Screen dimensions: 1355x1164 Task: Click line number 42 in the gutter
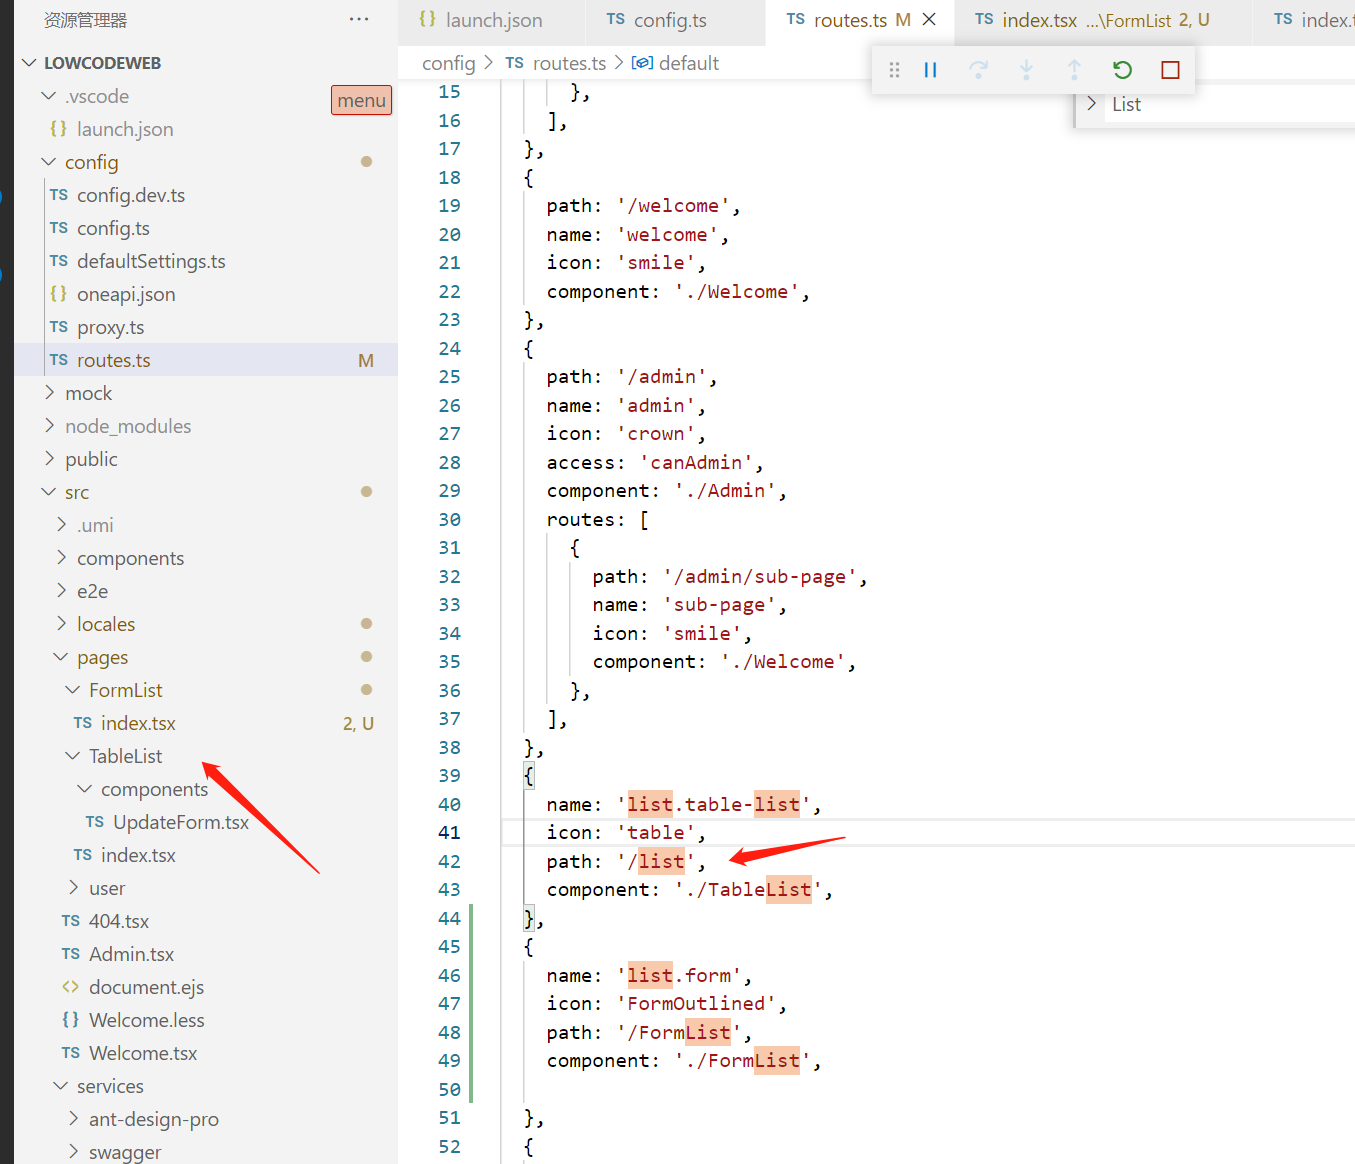450,860
